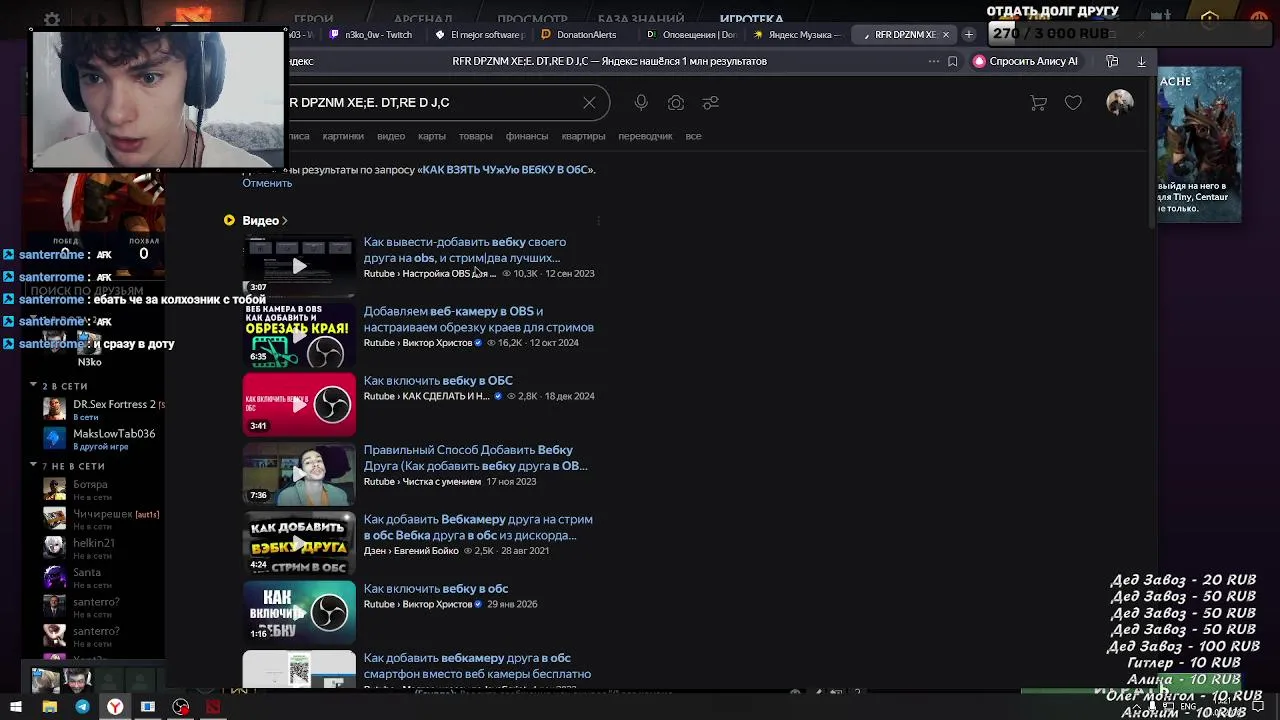Open the three-dots page menu in address bar
The width and height of the screenshot is (1280, 720).
pos(933,61)
